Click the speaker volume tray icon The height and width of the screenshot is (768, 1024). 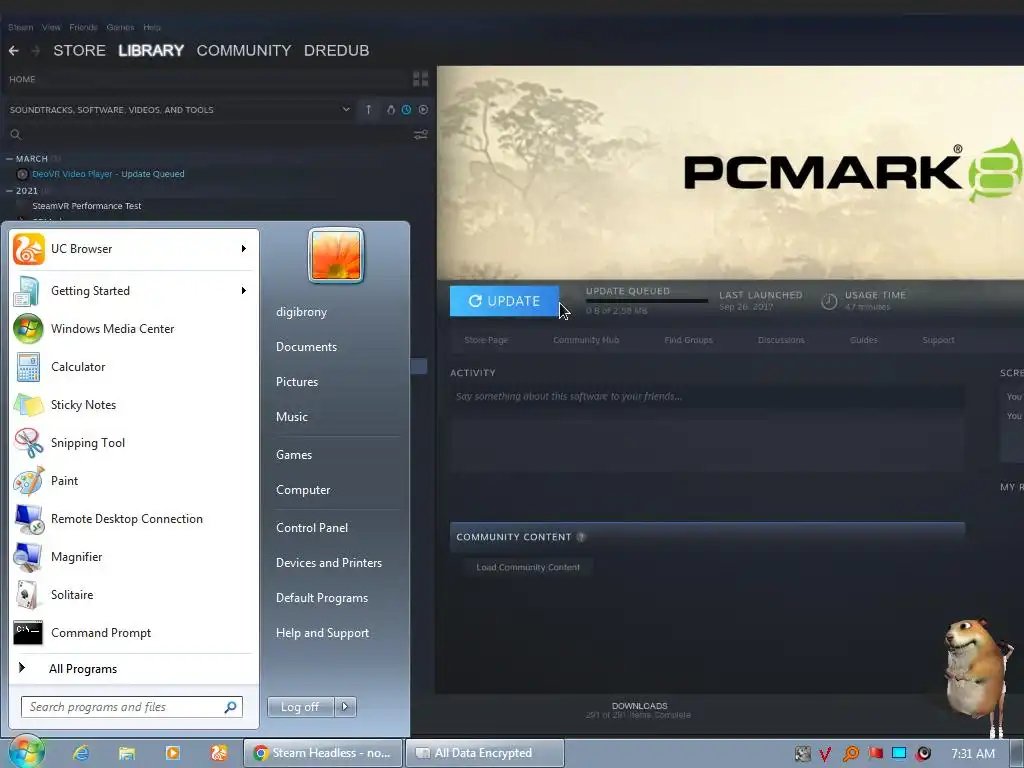tap(923, 754)
